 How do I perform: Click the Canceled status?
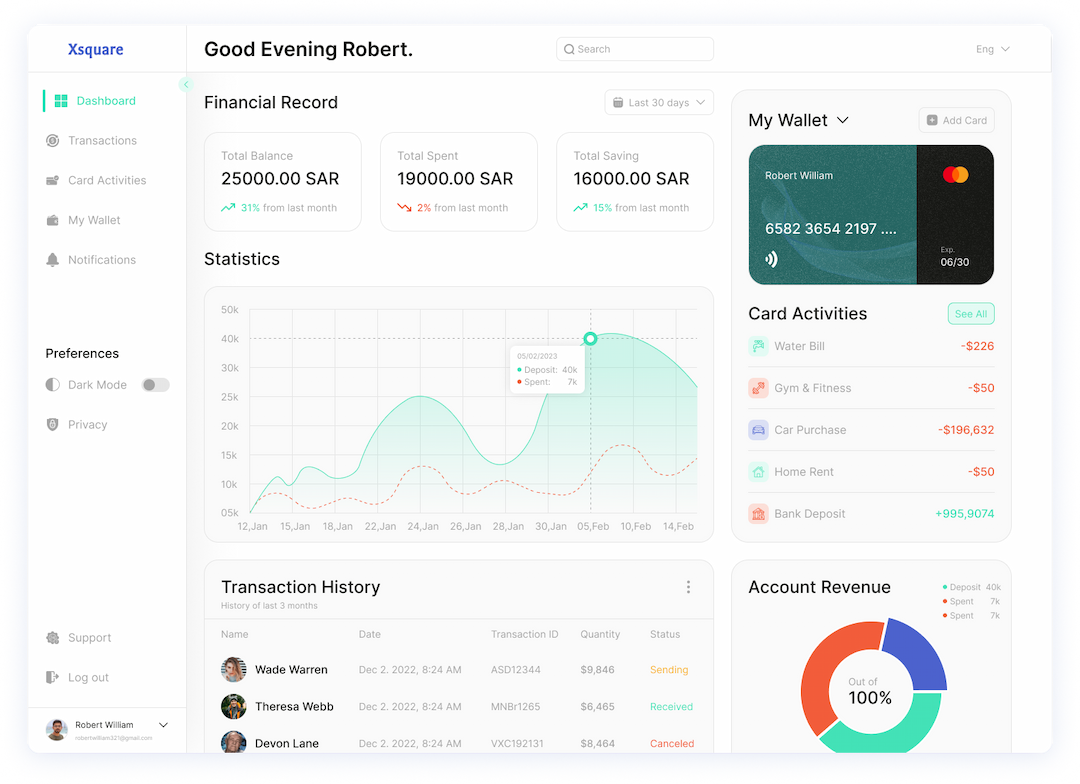click(672, 743)
